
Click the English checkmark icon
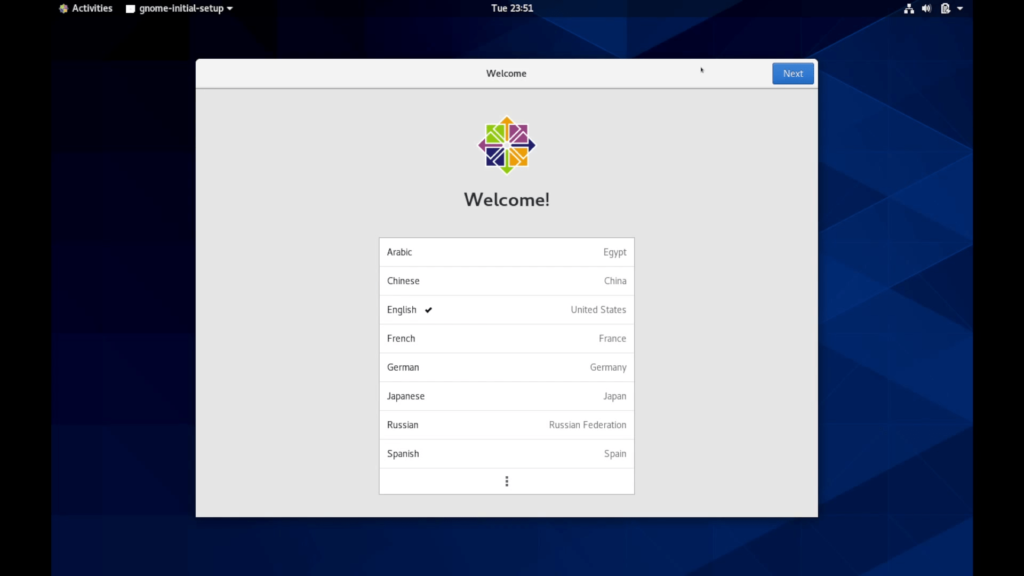pyautogui.click(x=428, y=310)
